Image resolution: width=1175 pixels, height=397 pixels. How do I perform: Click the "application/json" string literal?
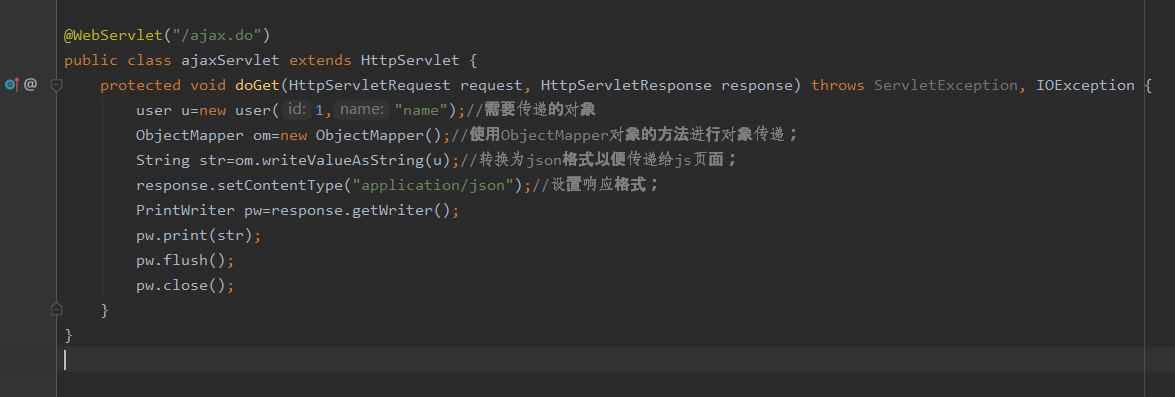(433, 185)
